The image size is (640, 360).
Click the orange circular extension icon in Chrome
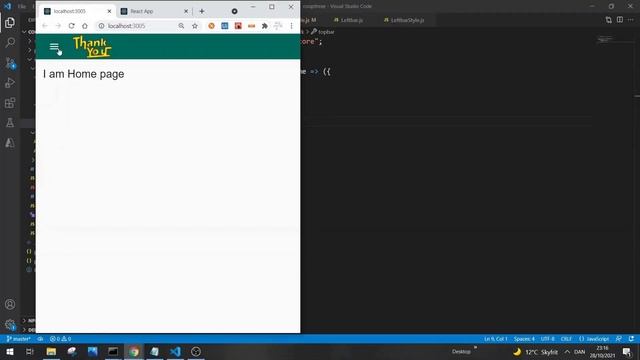point(211,26)
